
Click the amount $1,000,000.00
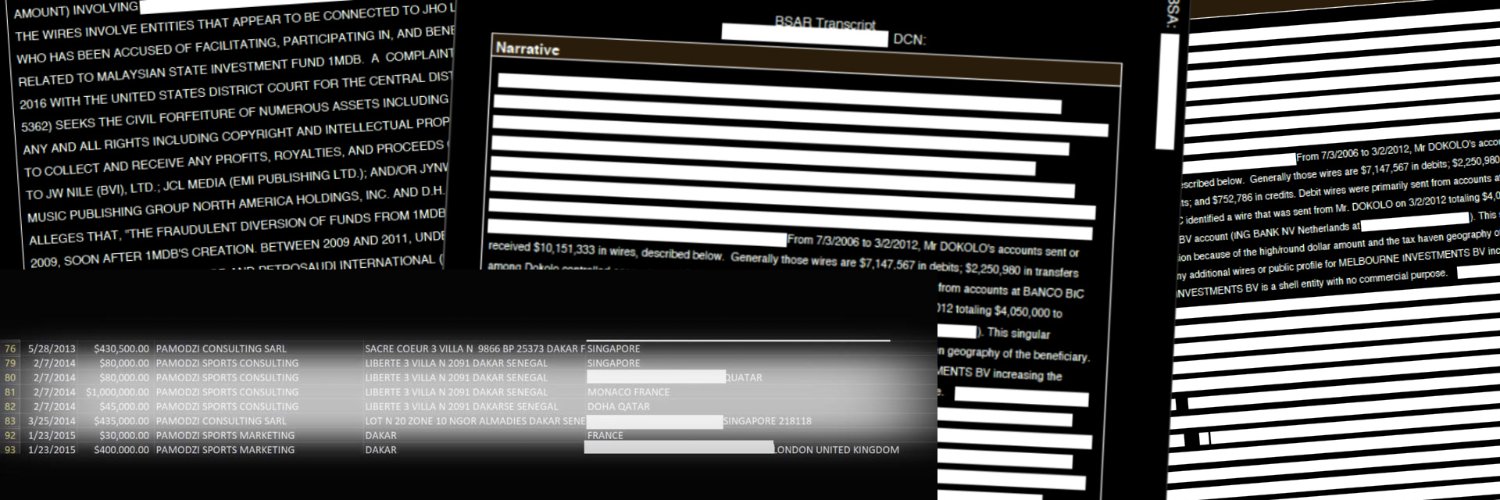coord(117,392)
